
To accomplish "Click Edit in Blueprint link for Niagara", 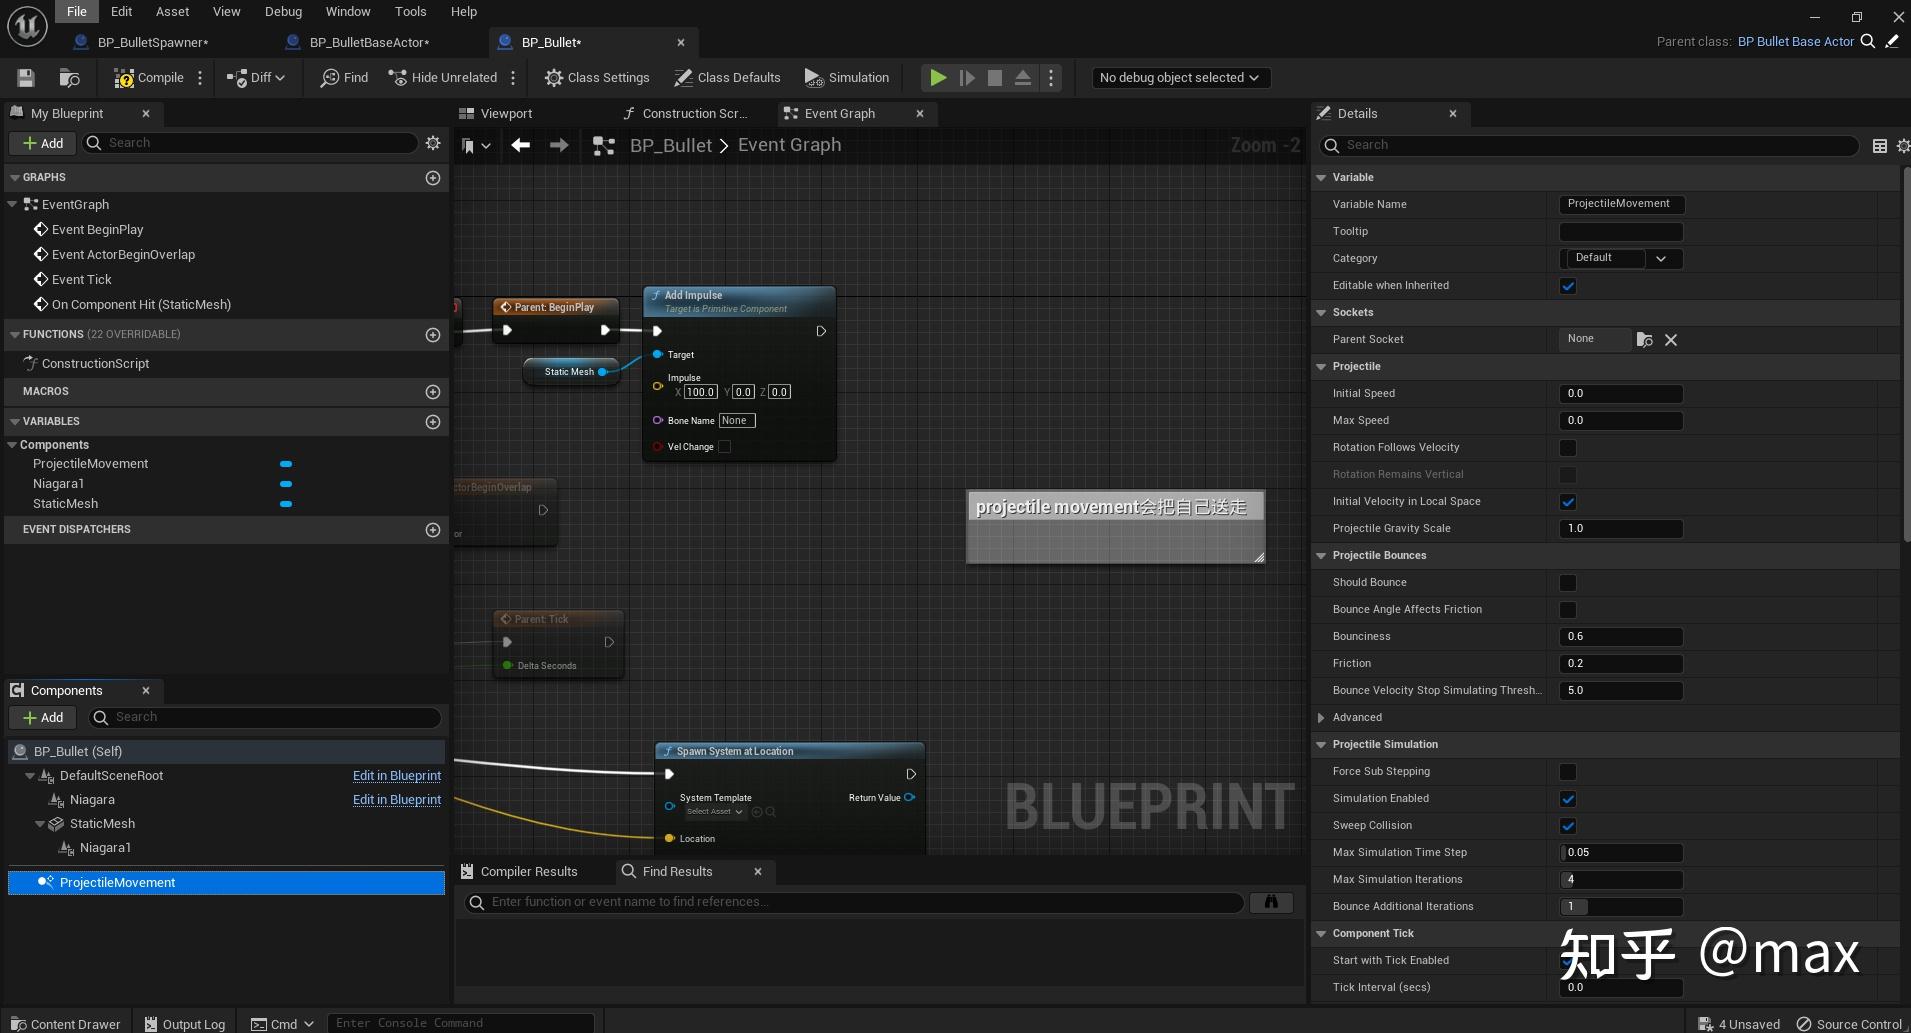I will click(x=396, y=800).
